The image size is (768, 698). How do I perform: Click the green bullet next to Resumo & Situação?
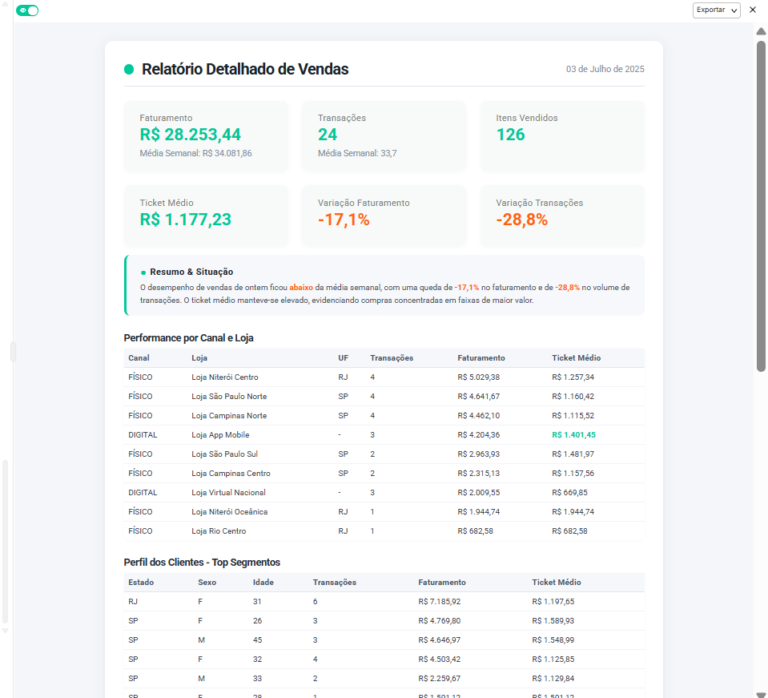143,272
